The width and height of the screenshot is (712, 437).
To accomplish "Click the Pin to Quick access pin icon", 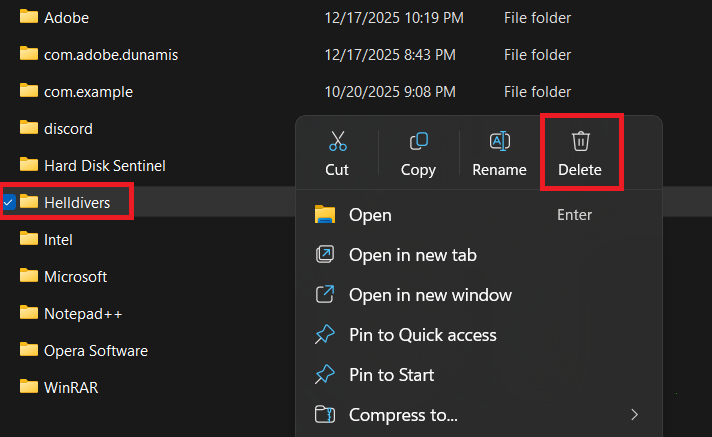I will pyautogui.click(x=324, y=335).
